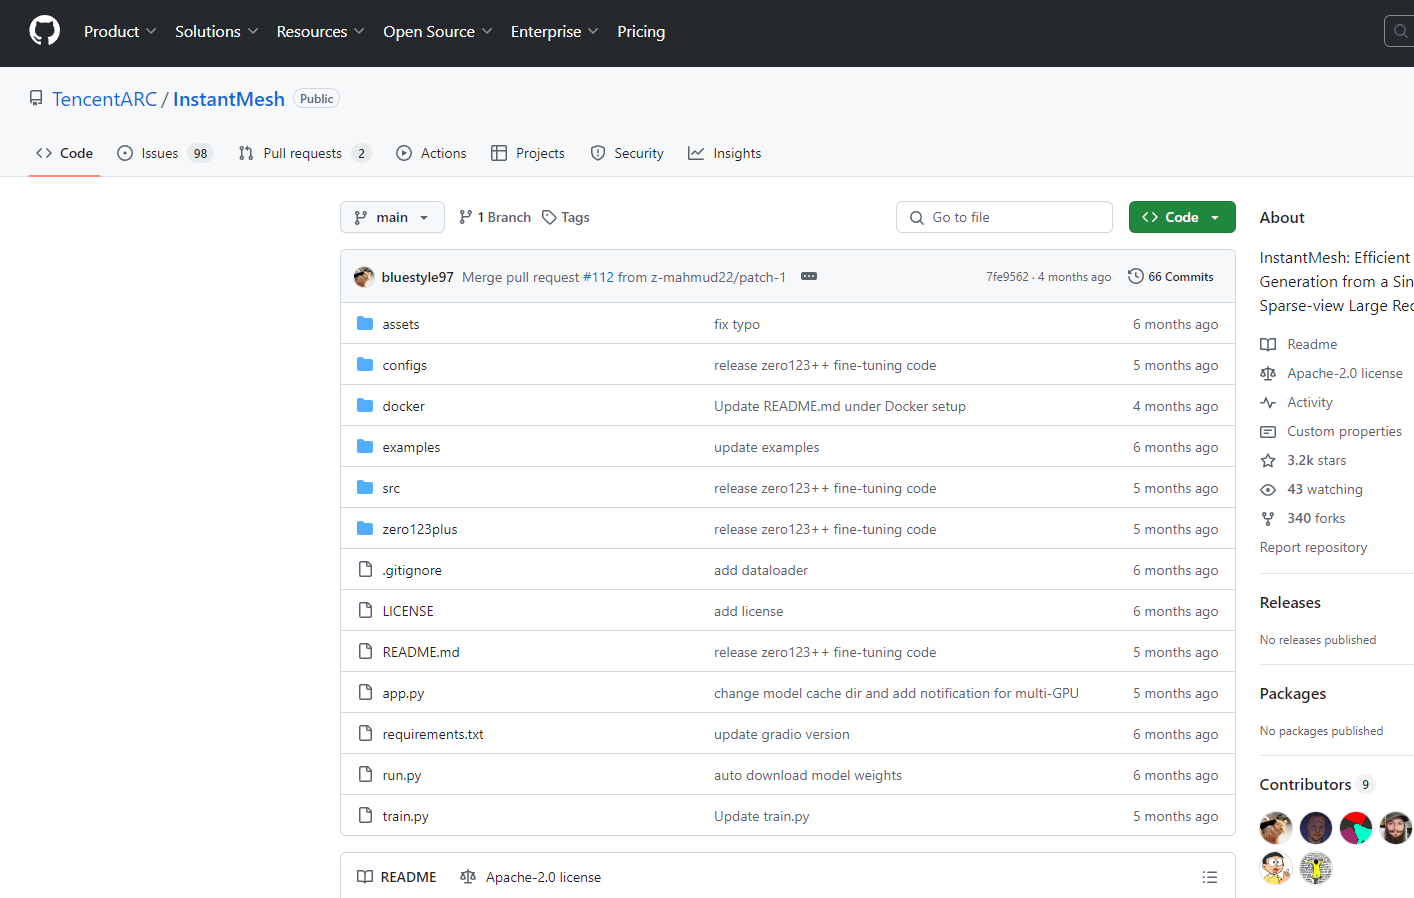Click the zero123plus folder icon
This screenshot has height=898, width=1414.
[x=365, y=529]
